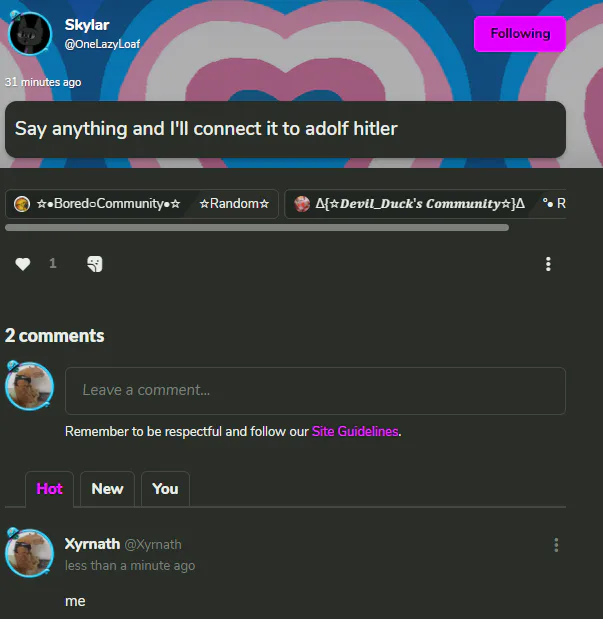Click the Devil_Duck's Community icon
Image resolution: width=603 pixels, height=619 pixels.
(x=302, y=204)
